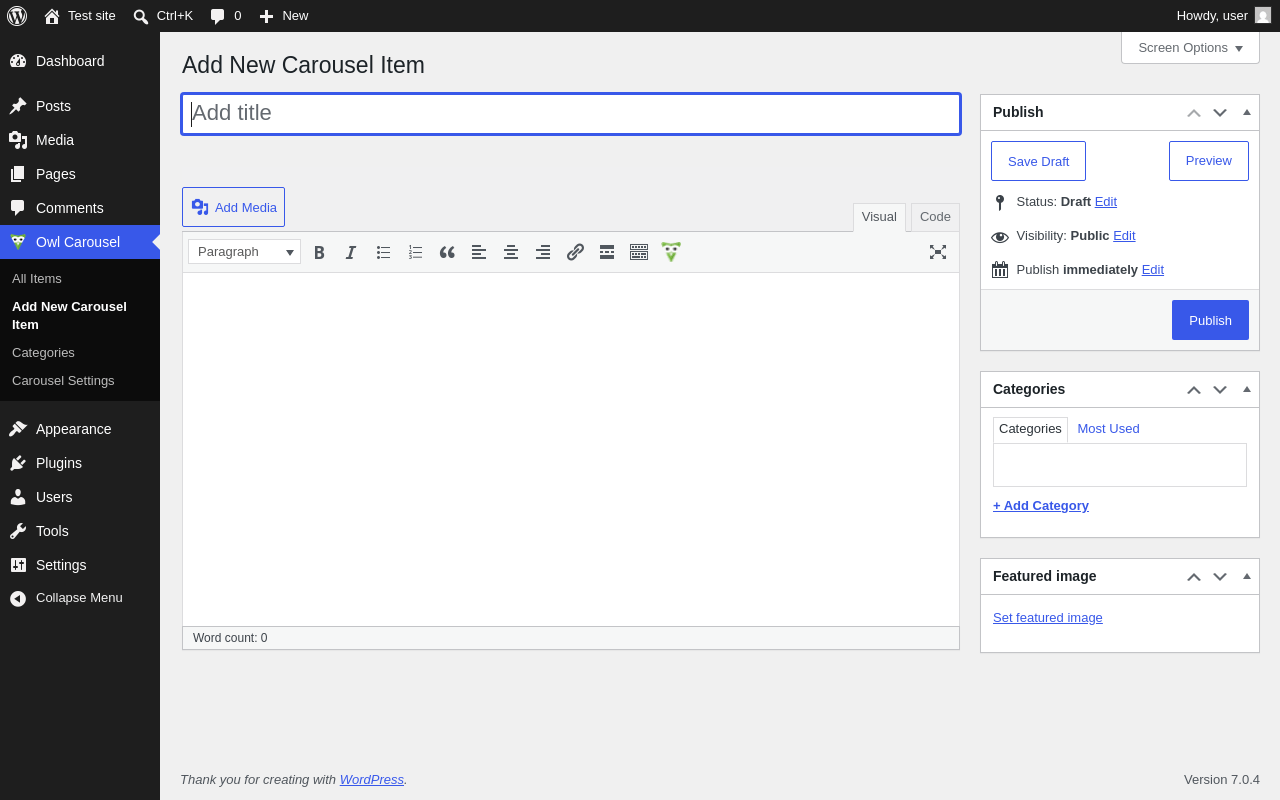1280x800 pixels.
Task: Open Users in the sidebar
Action: 80,497
